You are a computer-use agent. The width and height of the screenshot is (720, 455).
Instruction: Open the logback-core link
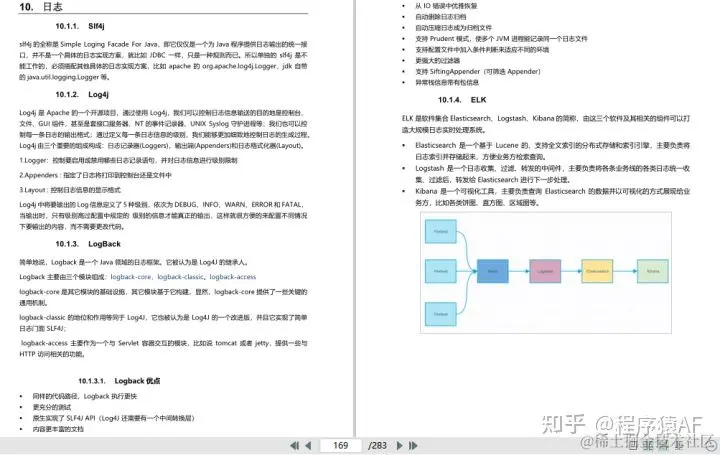[130, 277]
